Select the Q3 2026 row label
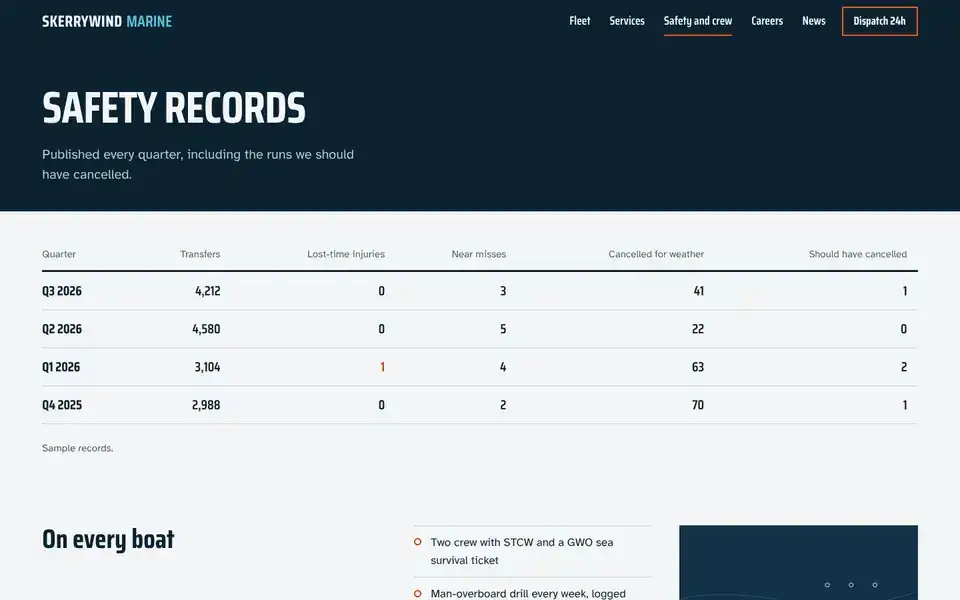This screenshot has width=960, height=600. coord(62,291)
